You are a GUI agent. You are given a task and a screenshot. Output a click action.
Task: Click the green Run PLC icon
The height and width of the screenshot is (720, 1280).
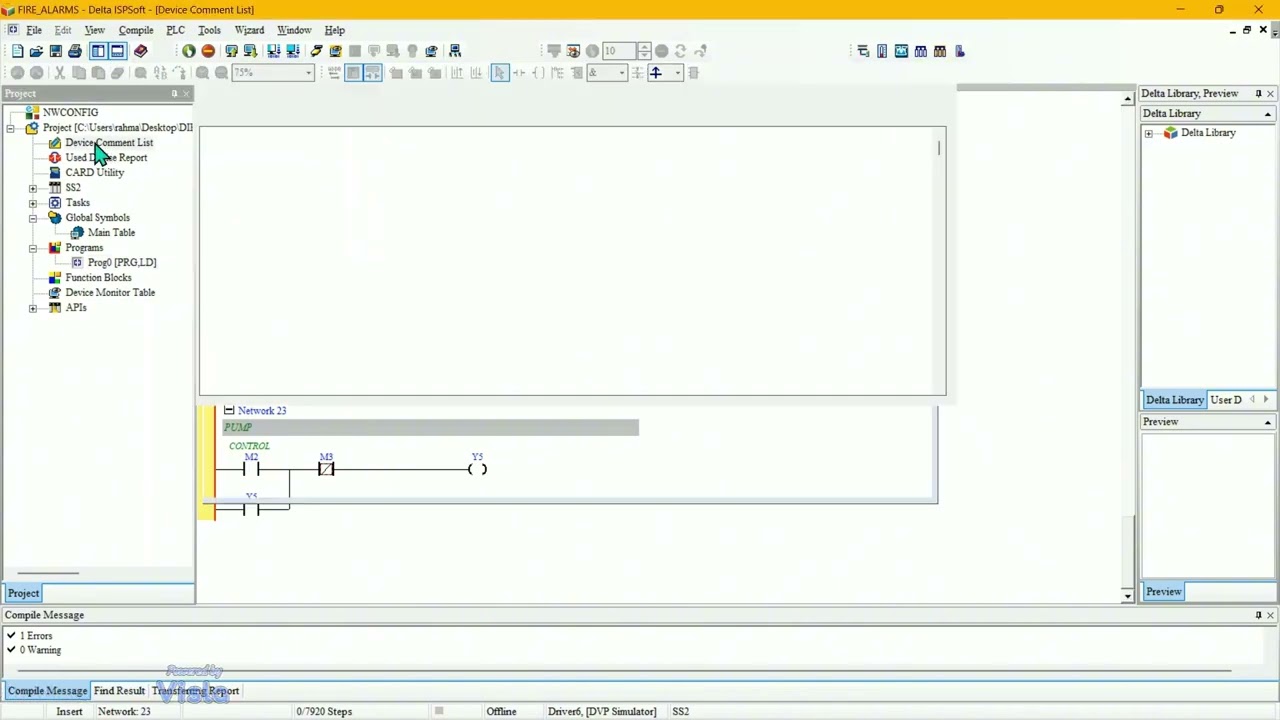point(188,51)
